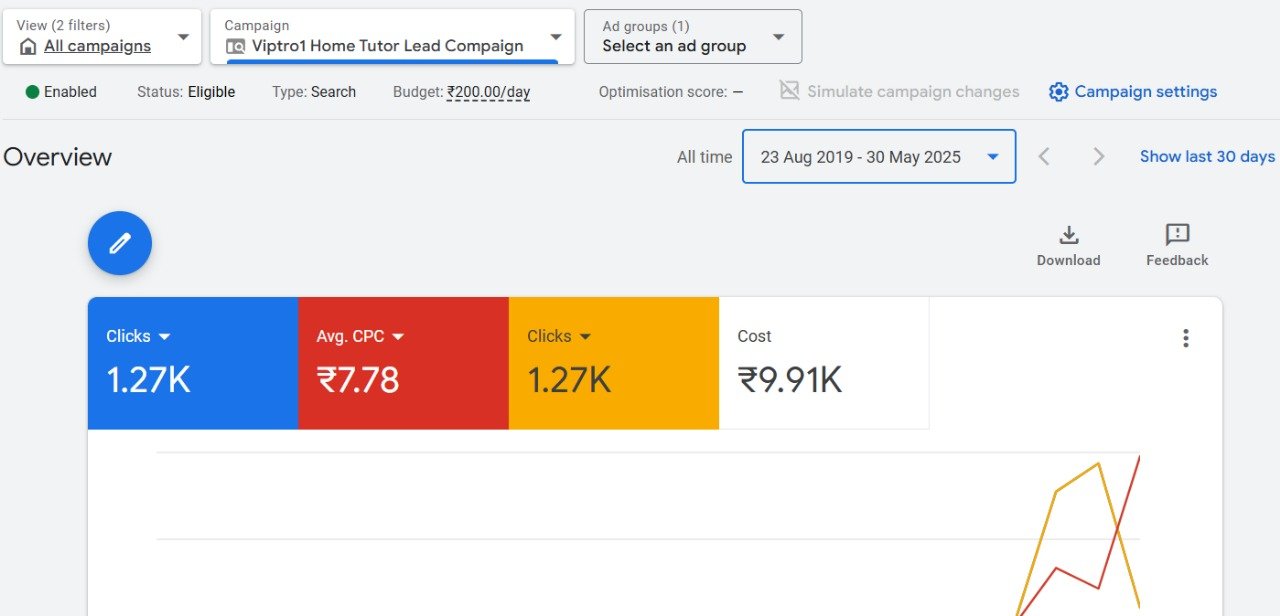Go to the next date range arrow
Screen dimensions: 1280x616
click(1098, 157)
